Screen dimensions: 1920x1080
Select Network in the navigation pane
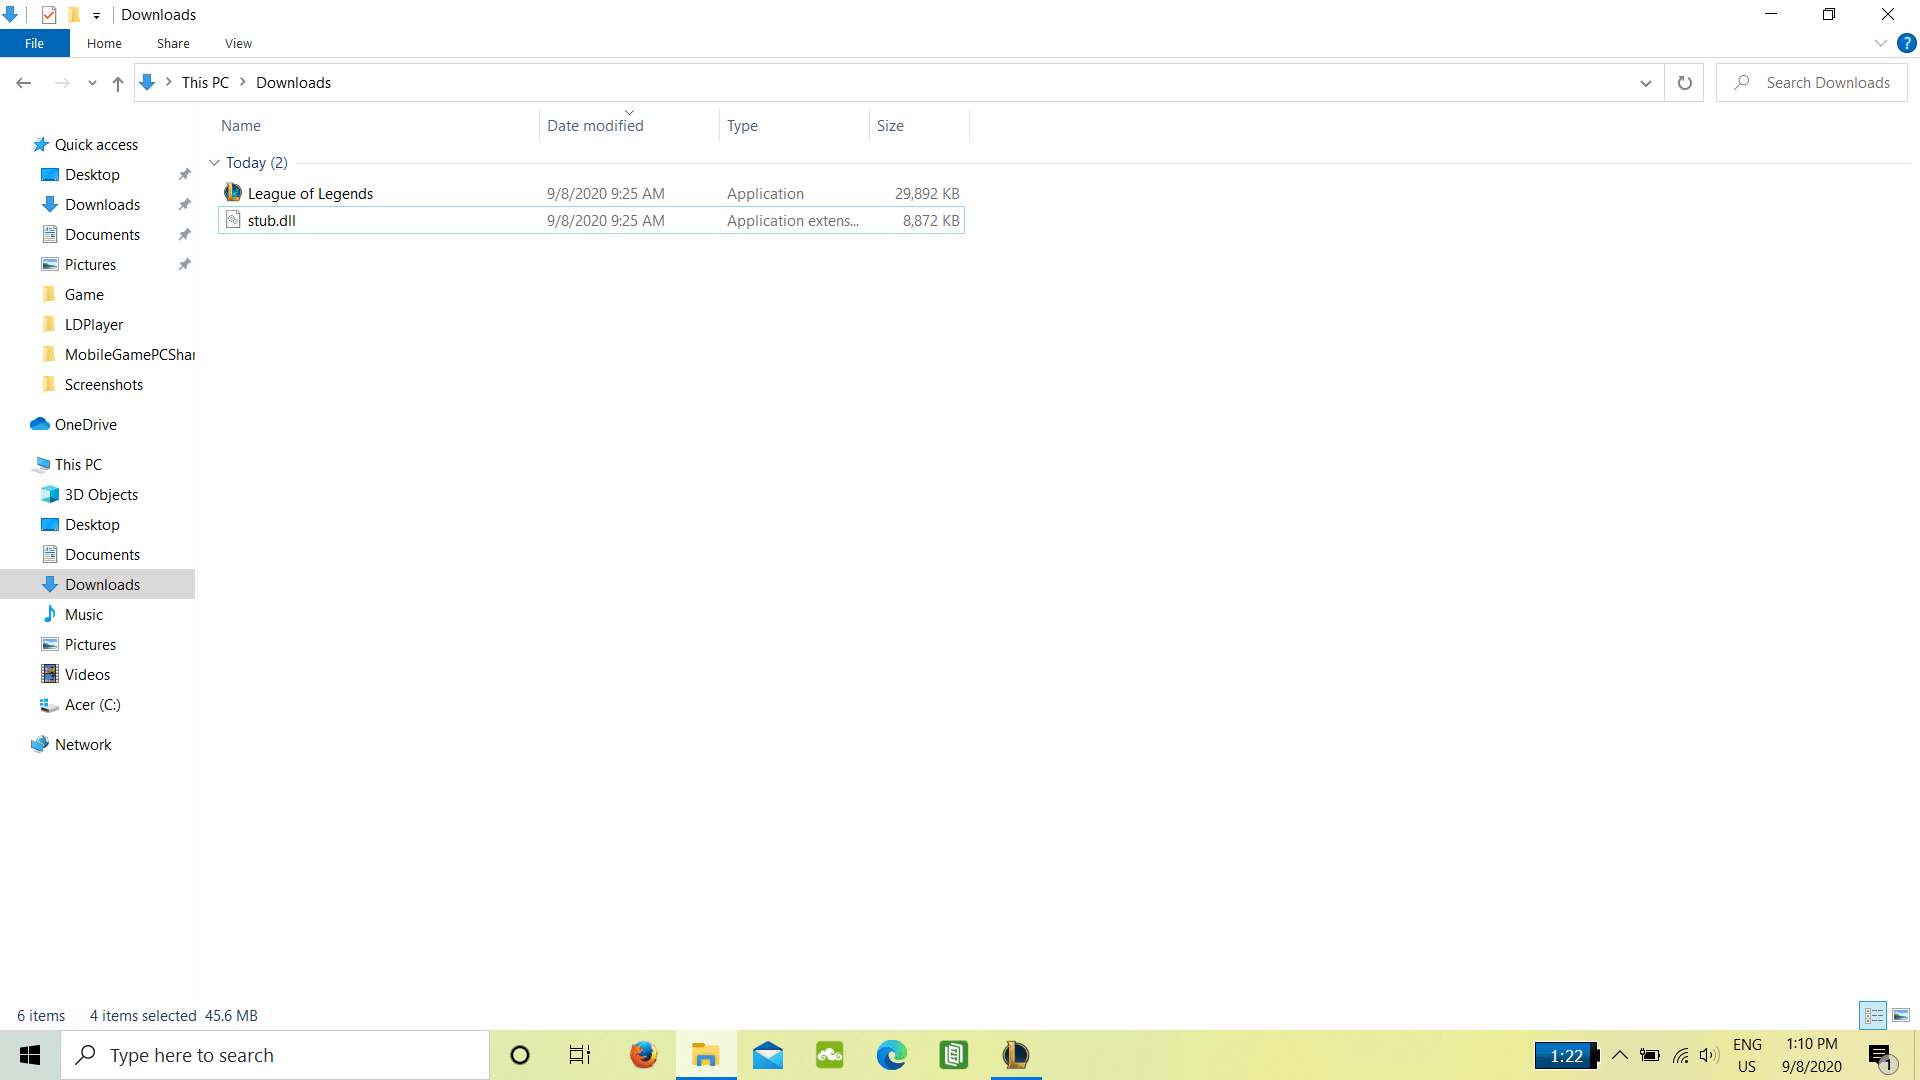point(83,745)
